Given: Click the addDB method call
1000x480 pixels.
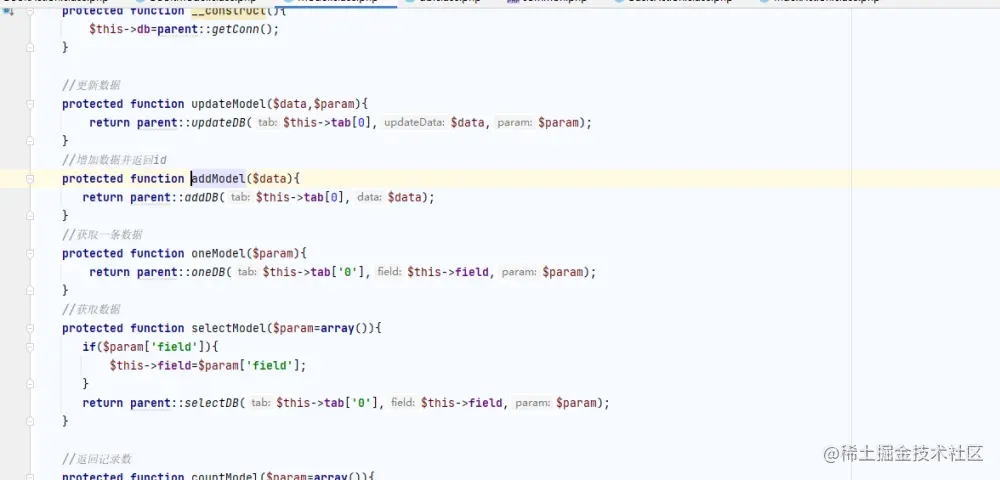Looking at the screenshot, I should (x=202, y=198).
